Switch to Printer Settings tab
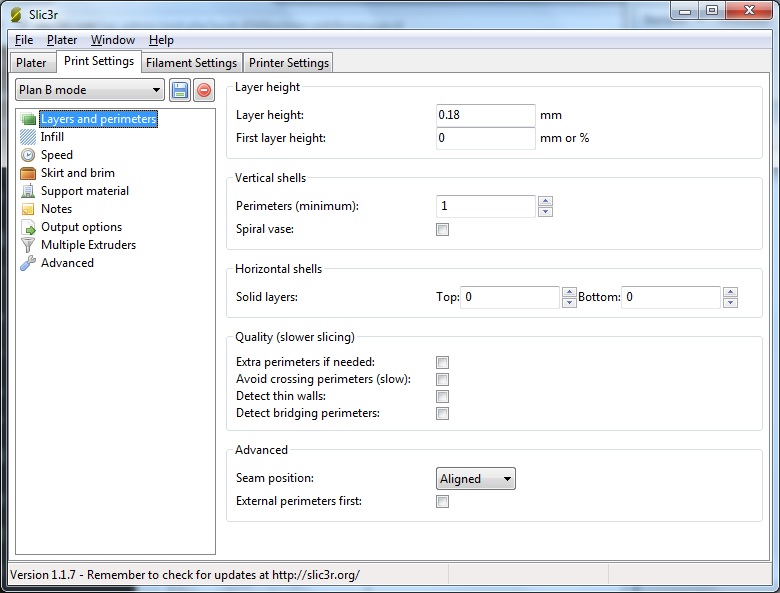Viewport: 780px width, 593px height. click(x=289, y=63)
